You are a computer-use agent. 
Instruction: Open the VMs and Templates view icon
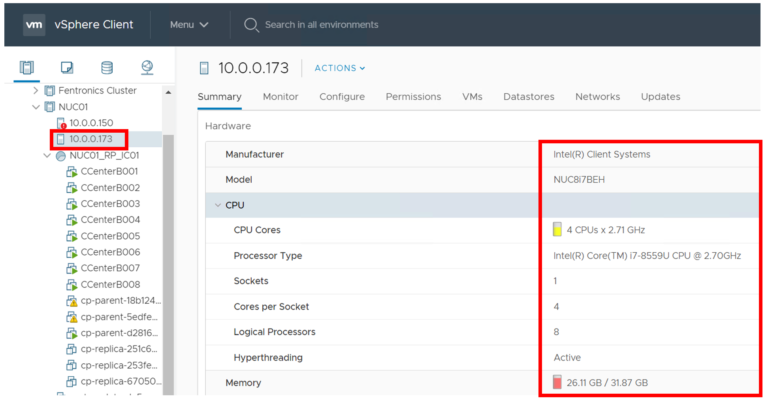(67, 67)
